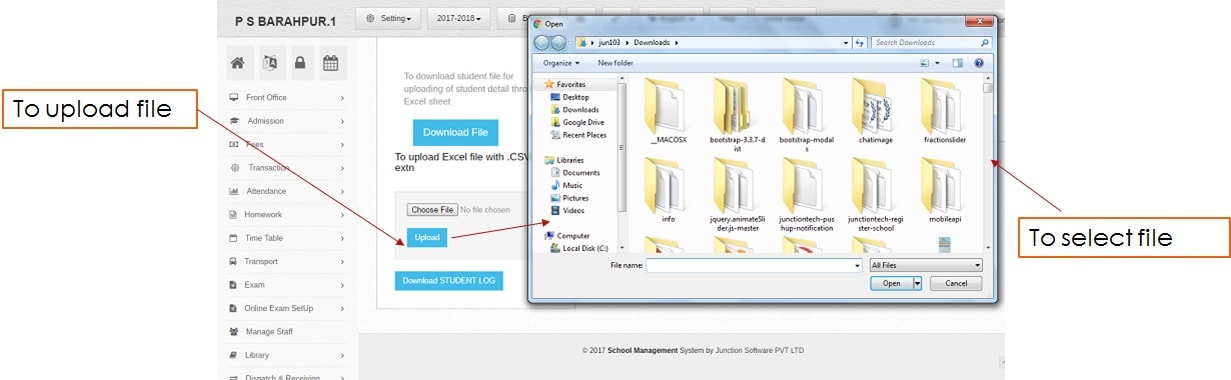
Task: Click the file list vertical scrollbar
Action: click(988, 165)
